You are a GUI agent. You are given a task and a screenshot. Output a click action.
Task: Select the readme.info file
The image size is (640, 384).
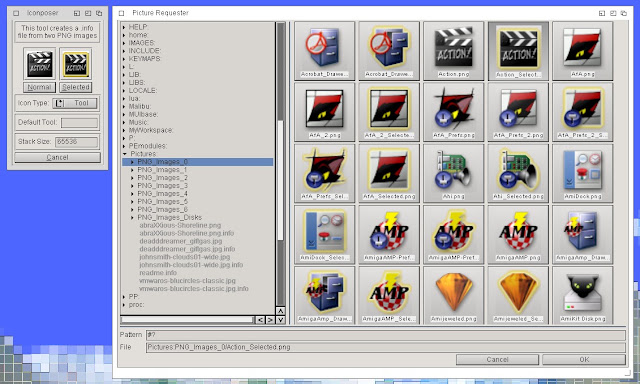pos(158,273)
